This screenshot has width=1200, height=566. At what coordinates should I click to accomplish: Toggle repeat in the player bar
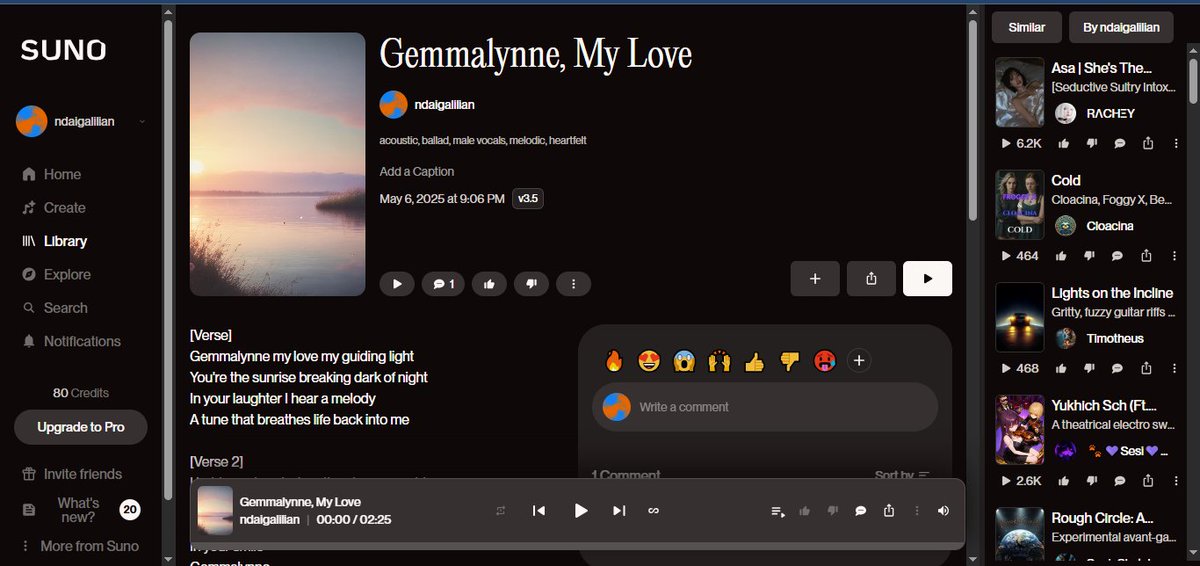tap(501, 511)
